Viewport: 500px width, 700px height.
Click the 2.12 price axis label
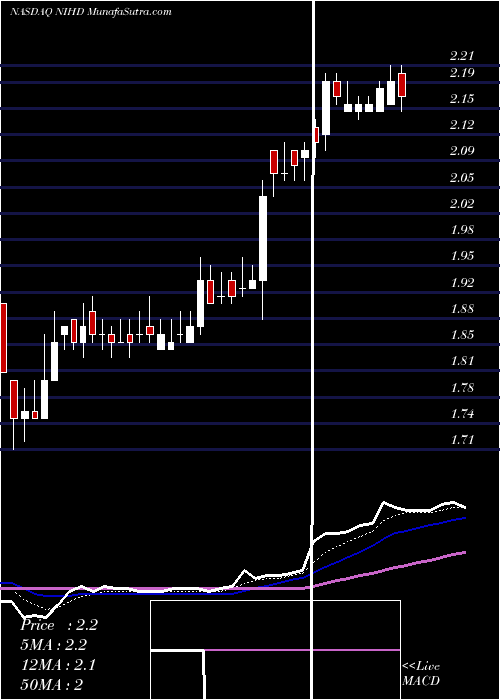(462, 125)
